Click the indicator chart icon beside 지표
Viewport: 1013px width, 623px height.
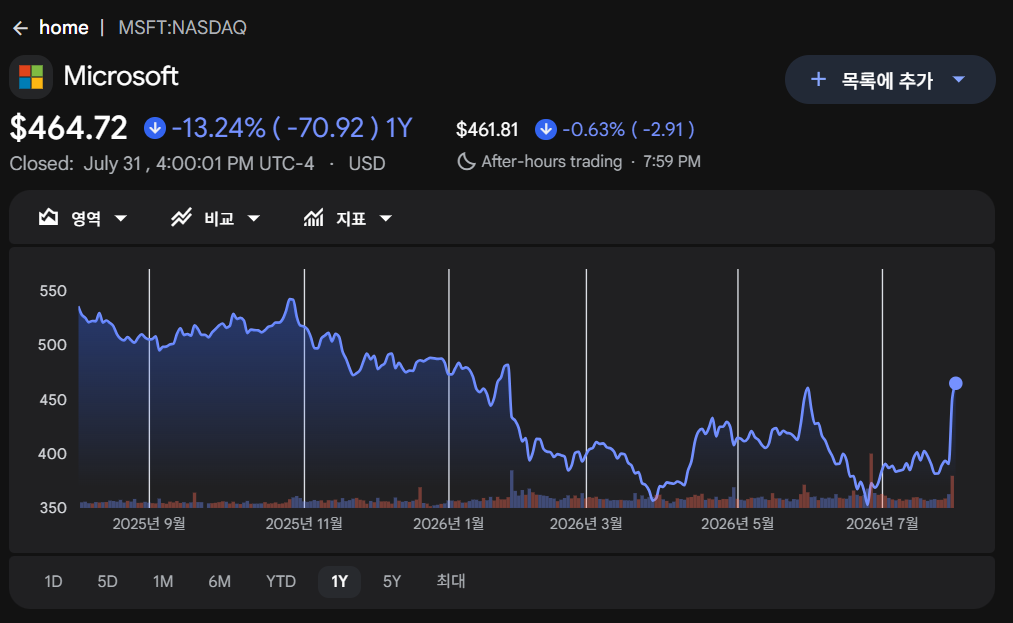[x=313, y=218]
